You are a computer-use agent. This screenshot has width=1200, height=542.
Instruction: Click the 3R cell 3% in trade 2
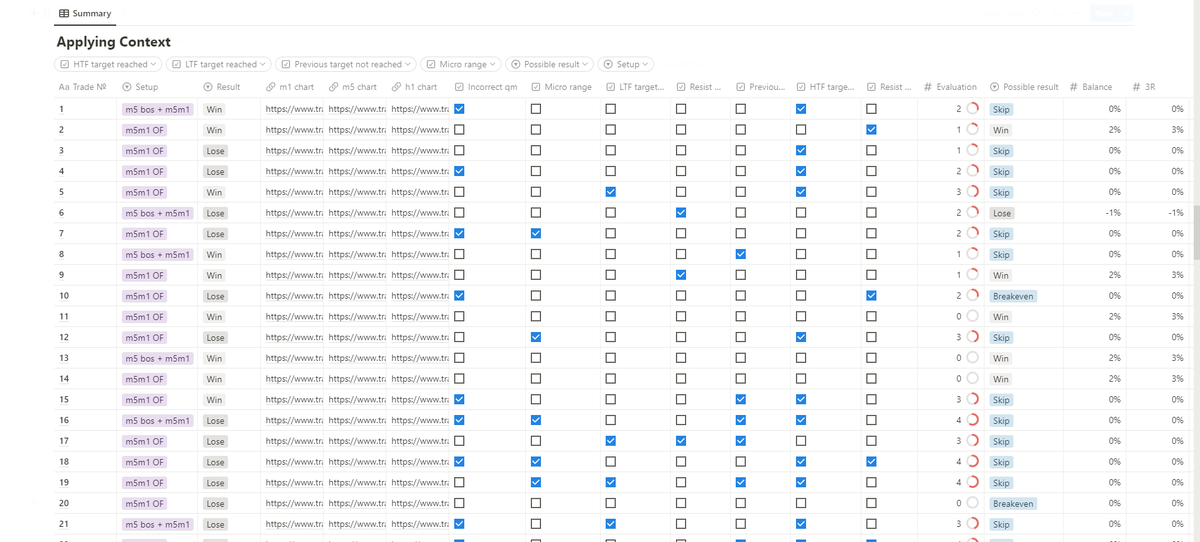1177,130
